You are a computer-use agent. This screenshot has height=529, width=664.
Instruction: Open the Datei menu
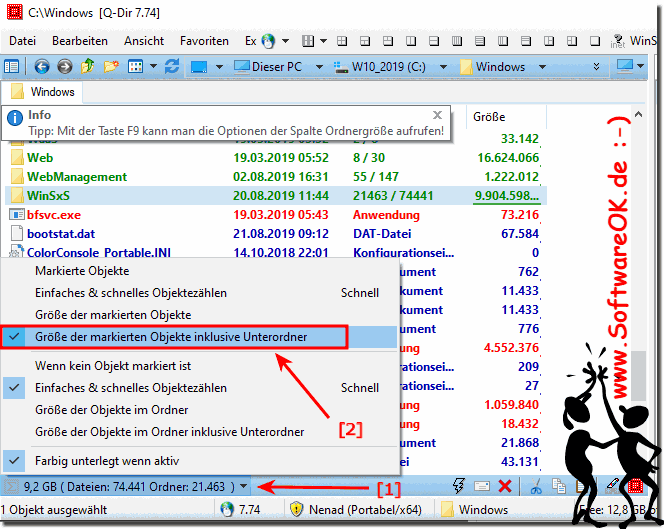[x=22, y=41]
